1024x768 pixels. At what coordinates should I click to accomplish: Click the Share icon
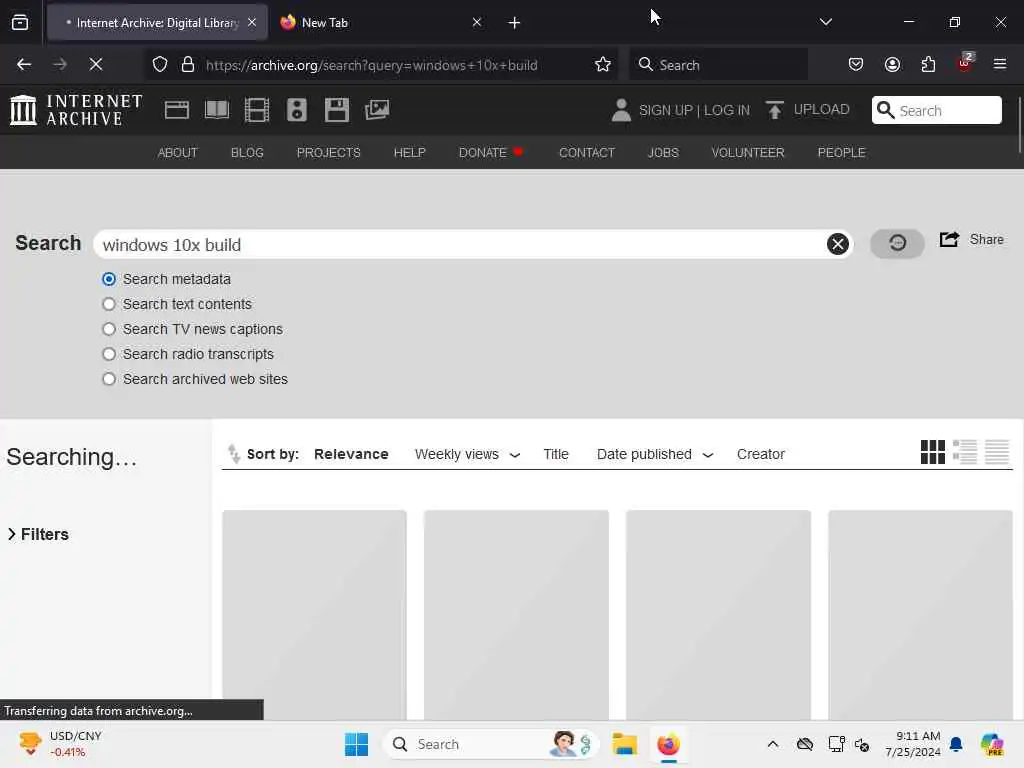point(950,240)
